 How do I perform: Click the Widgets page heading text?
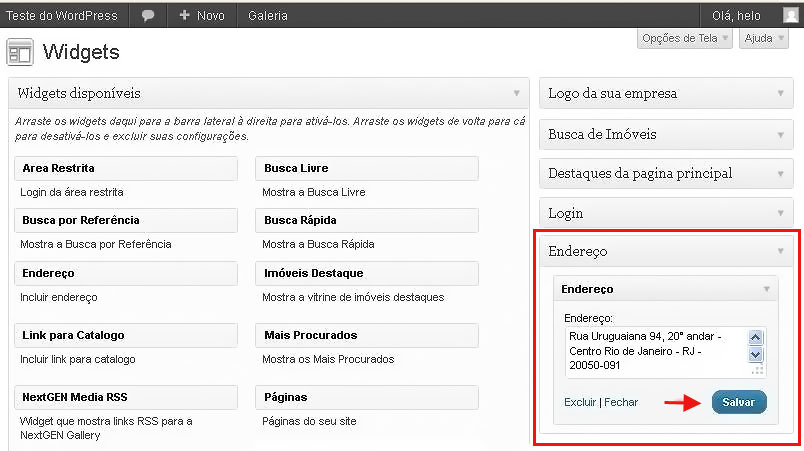point(81,52)
